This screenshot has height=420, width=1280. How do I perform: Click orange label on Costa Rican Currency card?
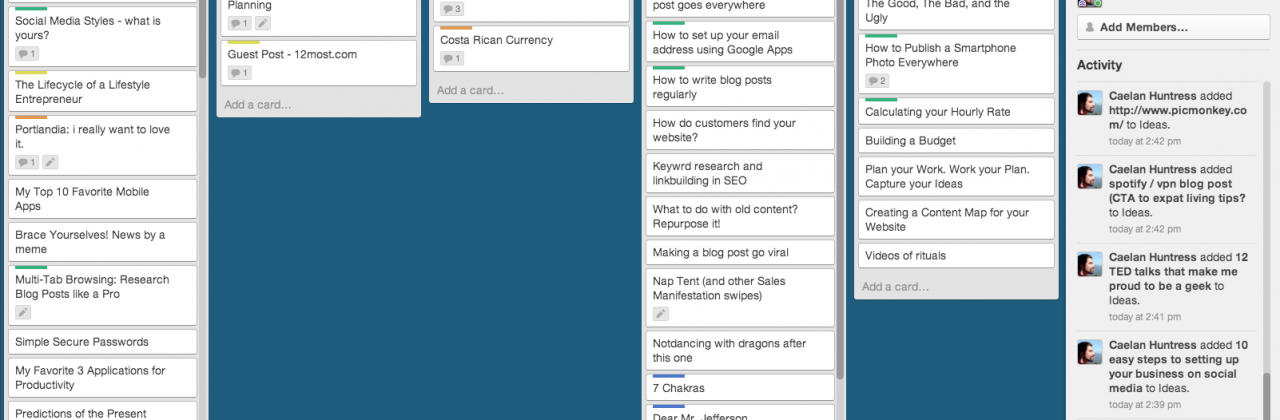coord(457,28)
